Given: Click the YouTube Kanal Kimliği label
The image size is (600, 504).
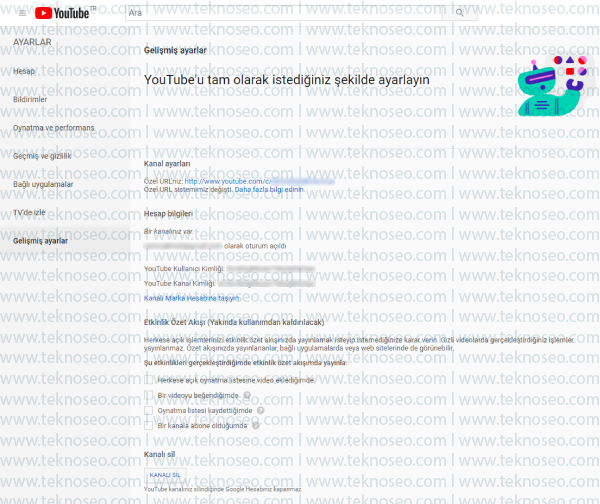Looking at the screenshot, I should [x=179, y=284].
